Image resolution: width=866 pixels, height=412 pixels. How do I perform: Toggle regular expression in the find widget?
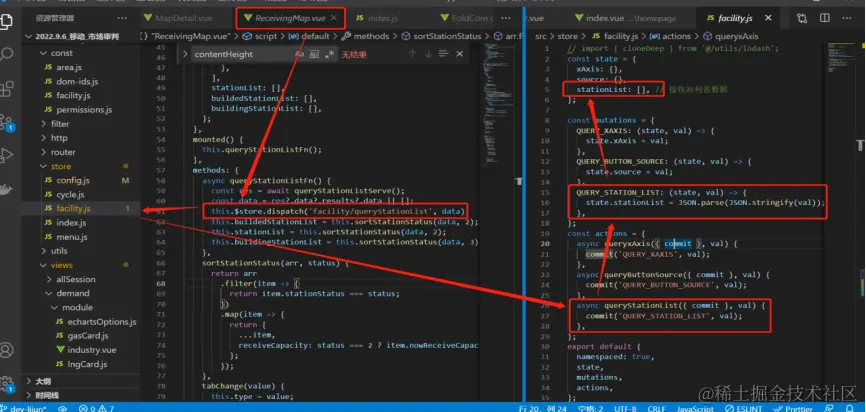tap(329, 54)
